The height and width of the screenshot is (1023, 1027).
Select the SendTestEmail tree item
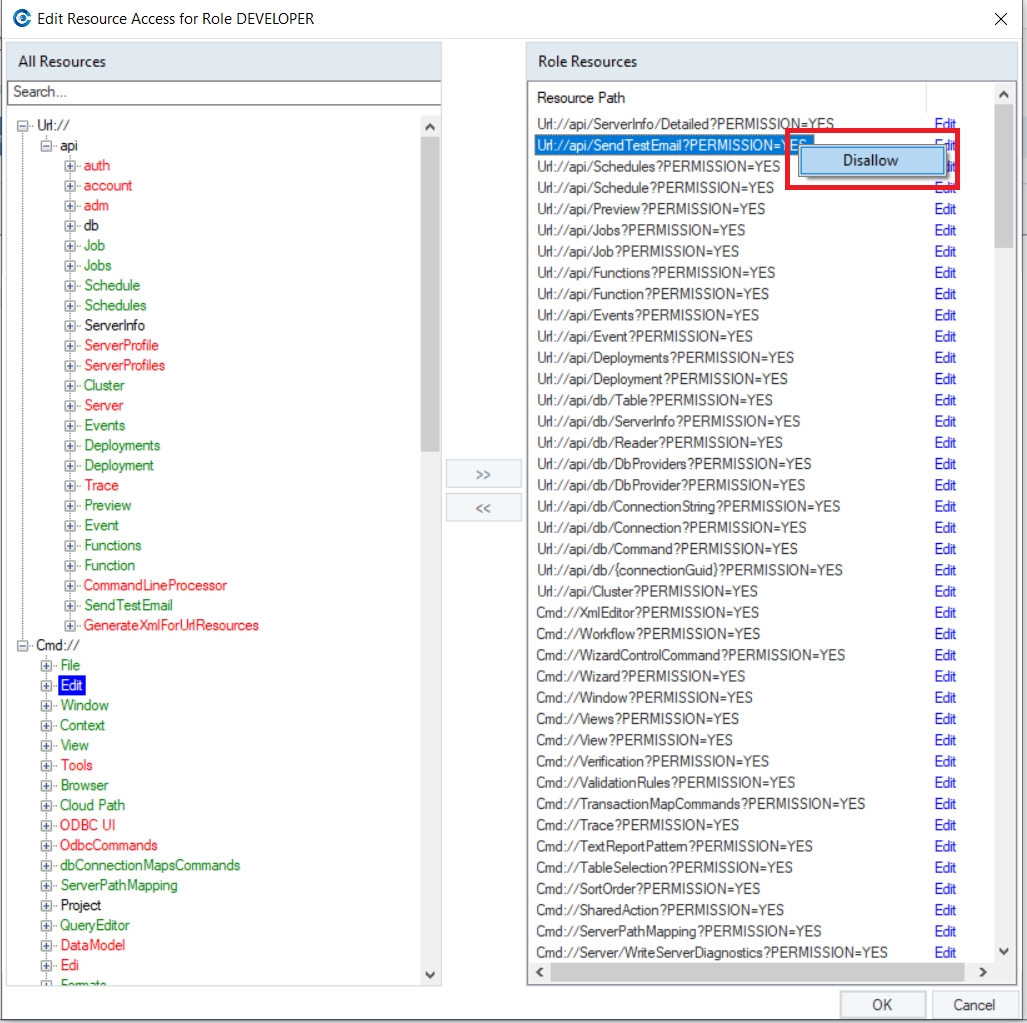click(128, 605)
